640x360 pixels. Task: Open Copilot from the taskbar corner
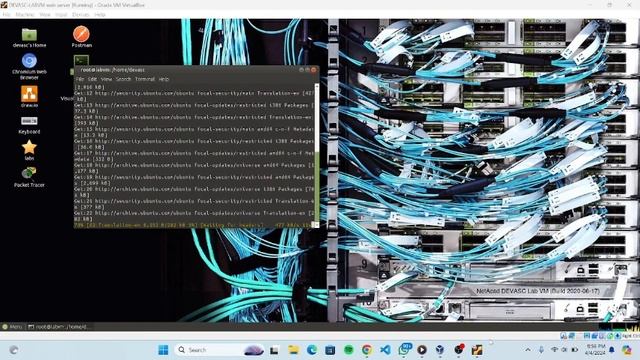click(627, 350)
